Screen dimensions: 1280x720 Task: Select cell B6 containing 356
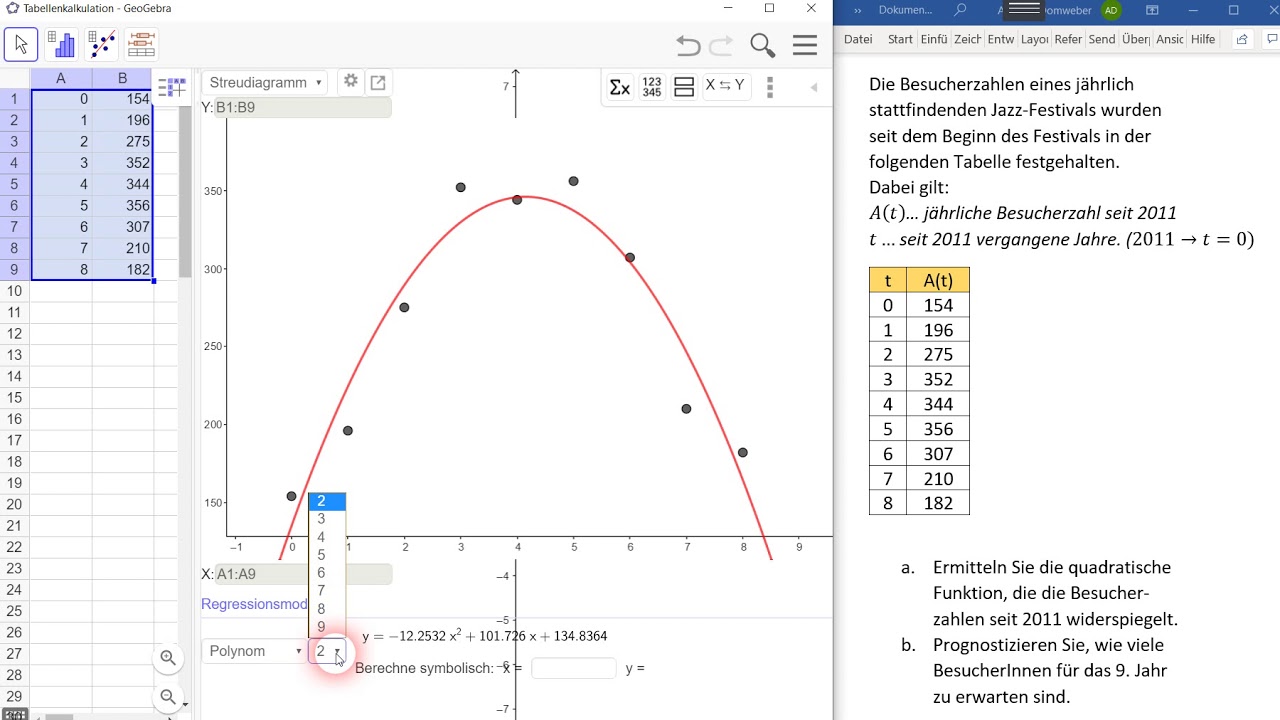pos(122,206)
